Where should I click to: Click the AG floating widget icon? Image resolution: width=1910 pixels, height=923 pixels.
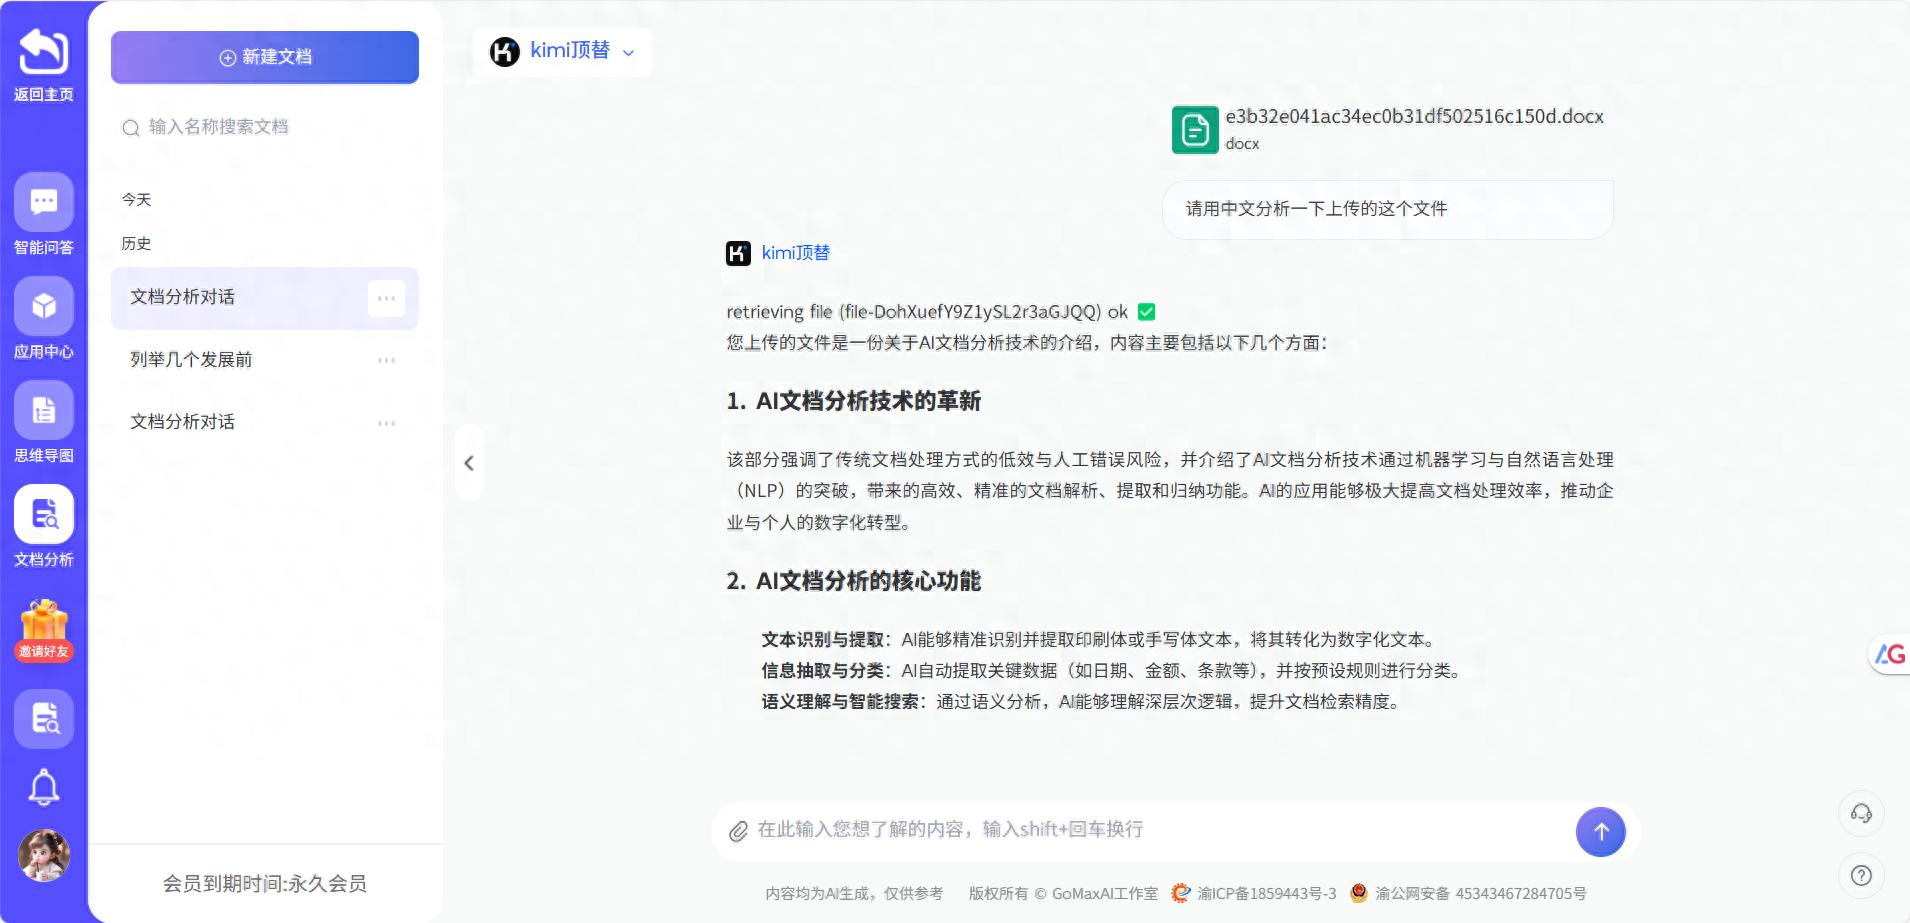(1889, 655)
